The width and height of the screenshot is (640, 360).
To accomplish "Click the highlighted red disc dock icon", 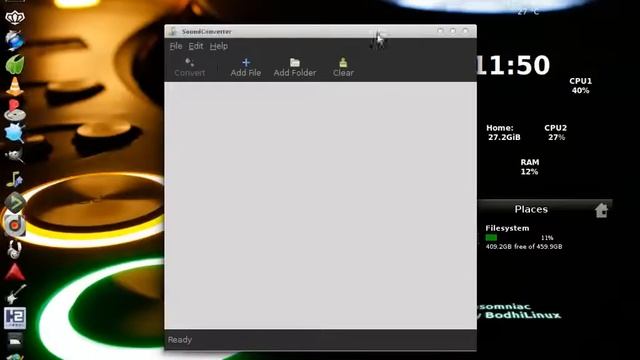I will pos(15,225).
